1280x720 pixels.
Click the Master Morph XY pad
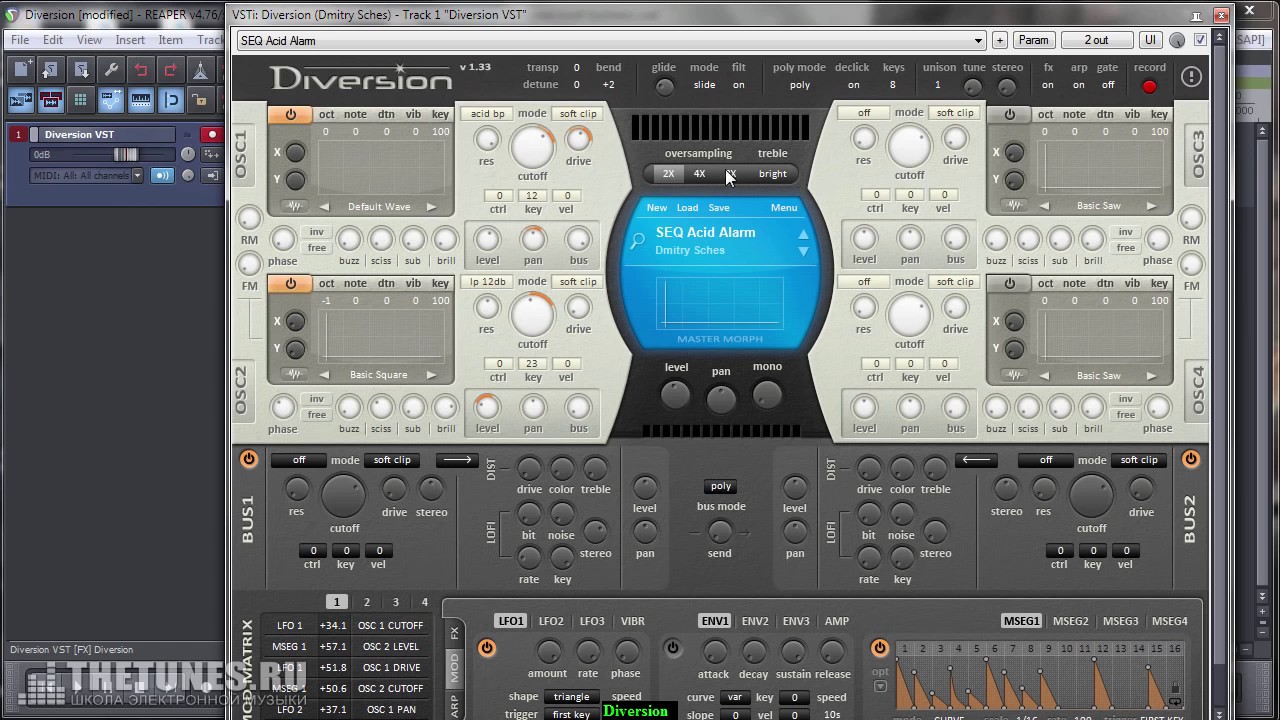720,303
